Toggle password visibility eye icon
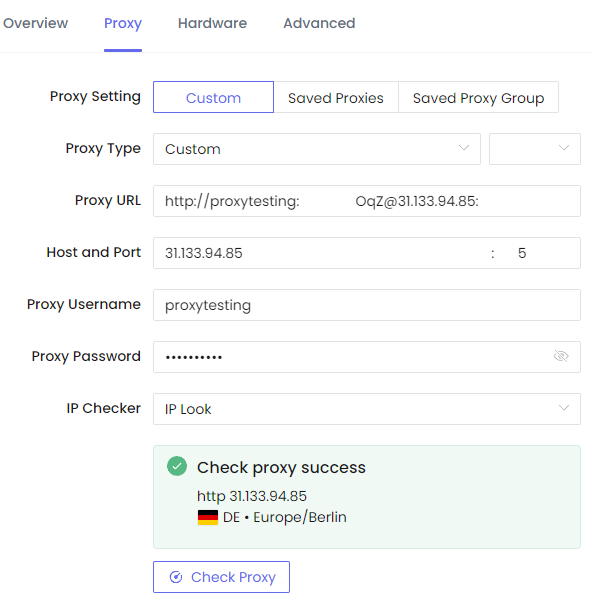This screenshot has height=603, width=592. pyautogui.click(x=561, y=356)
